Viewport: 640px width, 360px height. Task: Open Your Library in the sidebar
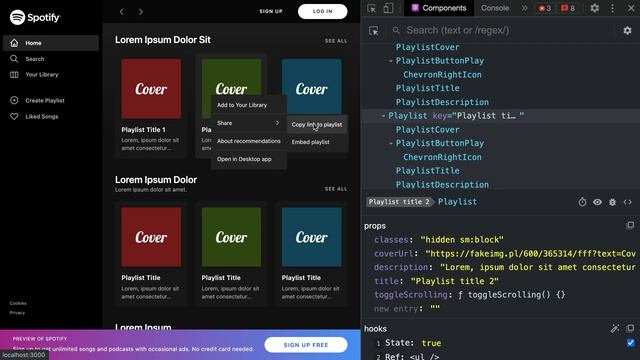pos(42,75)
